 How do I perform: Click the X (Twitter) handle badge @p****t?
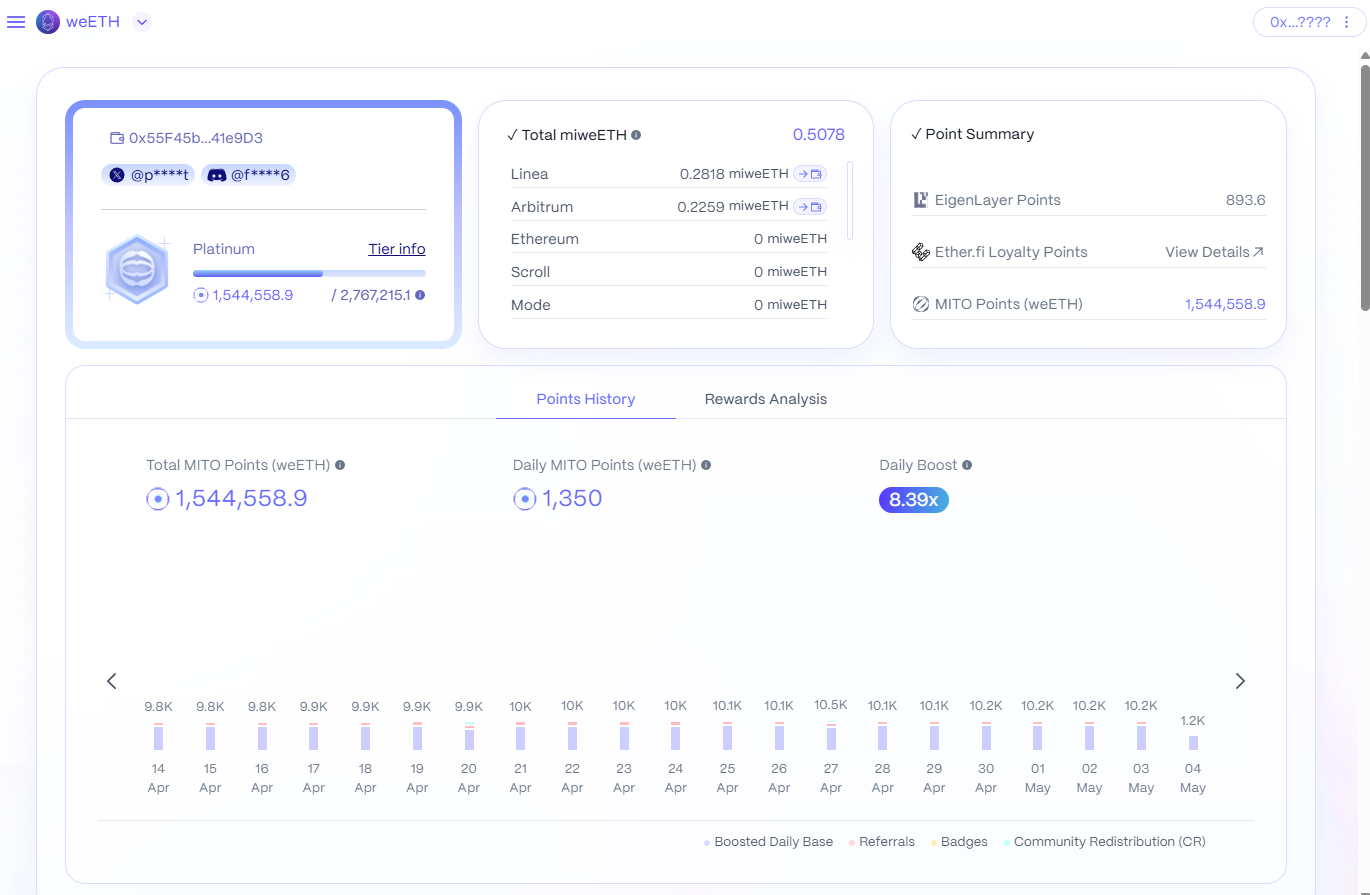pos(148,175)
